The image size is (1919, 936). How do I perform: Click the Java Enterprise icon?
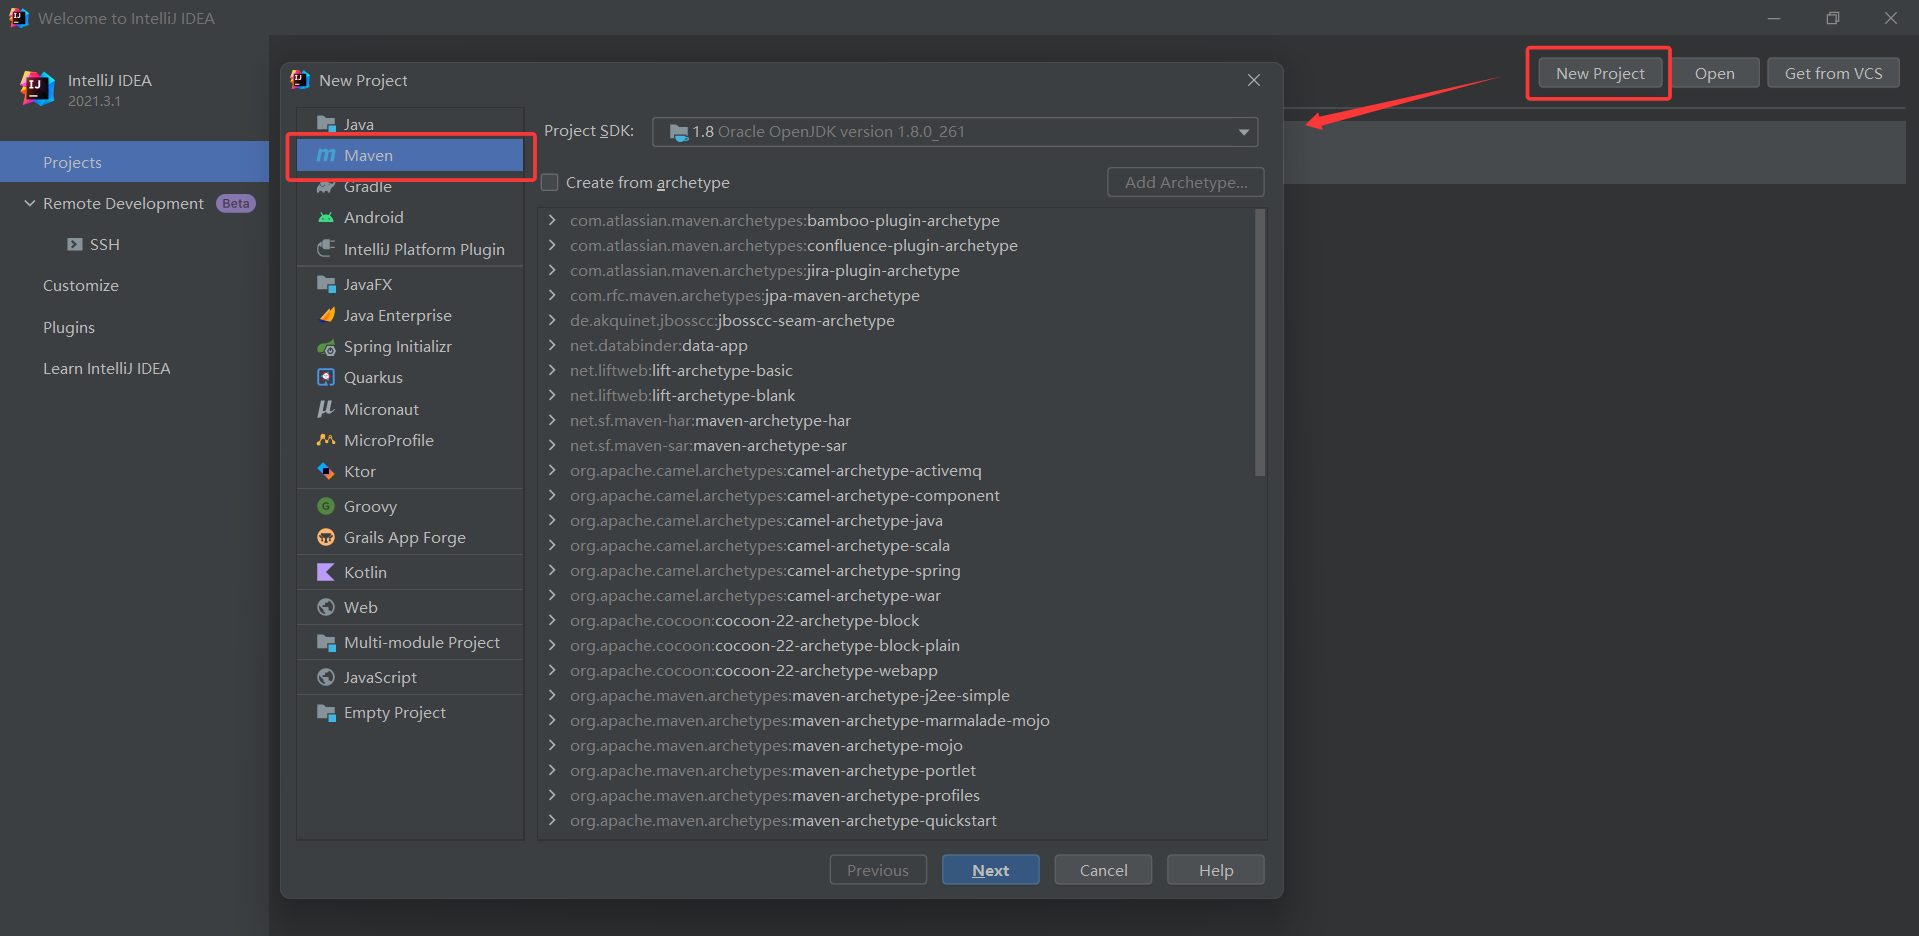click(326, 315)
